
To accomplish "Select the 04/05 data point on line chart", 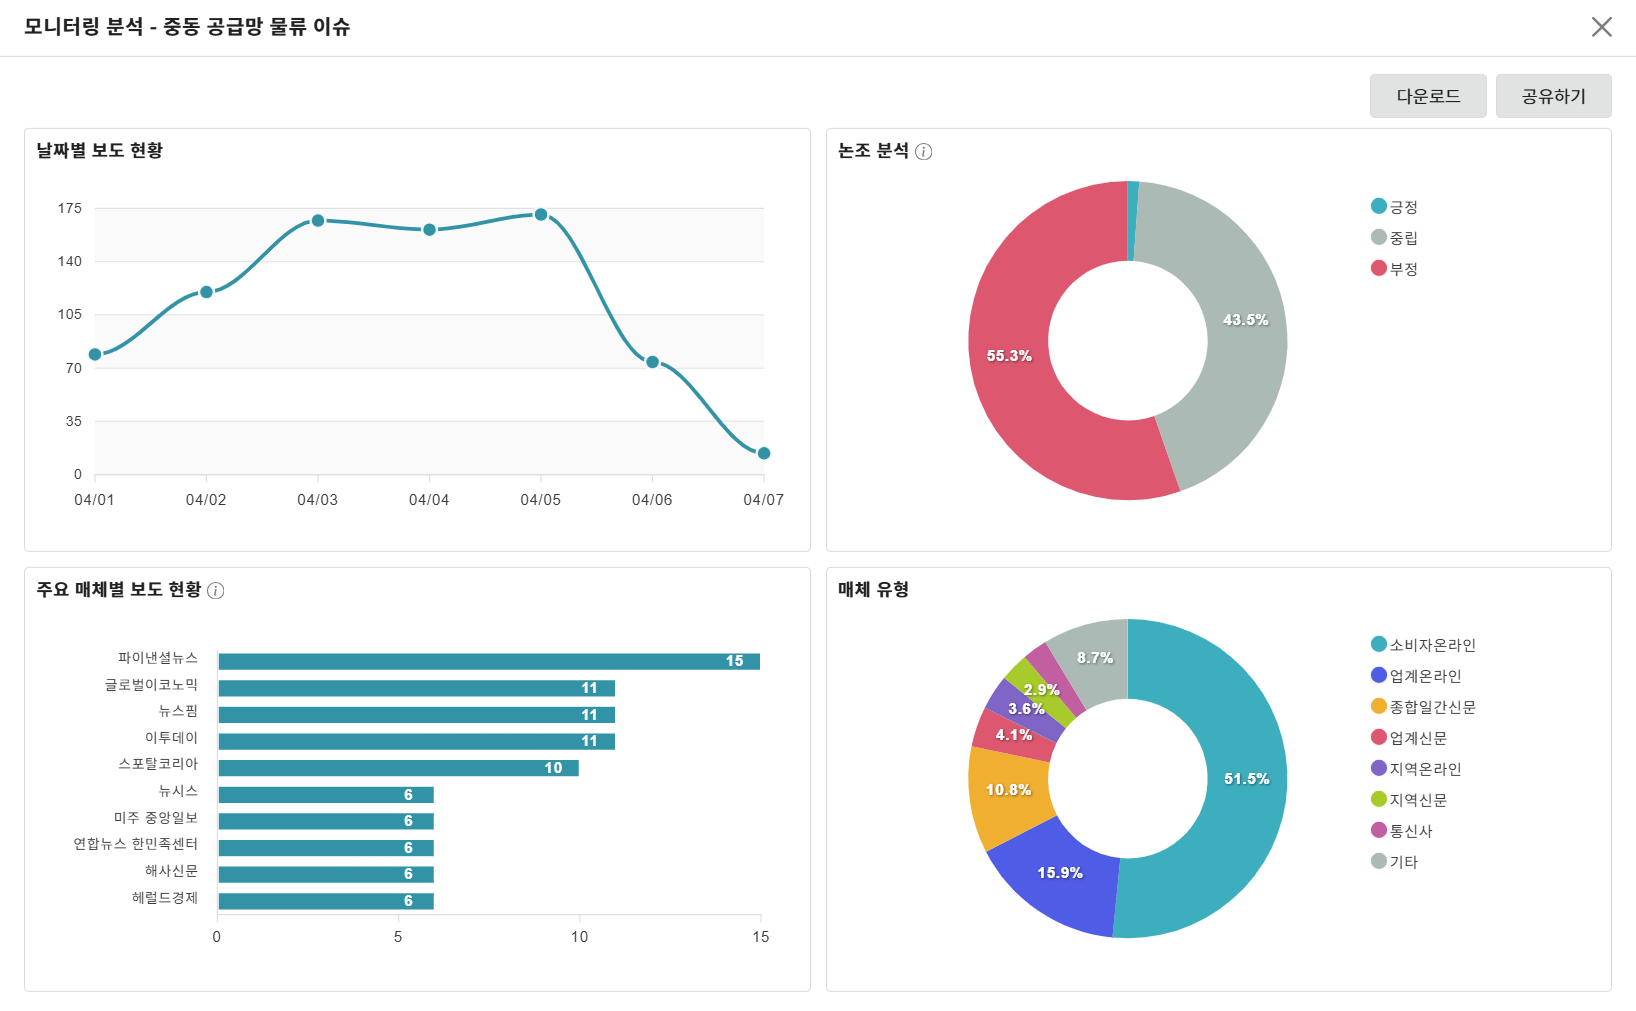I will [x=541, y=215].
